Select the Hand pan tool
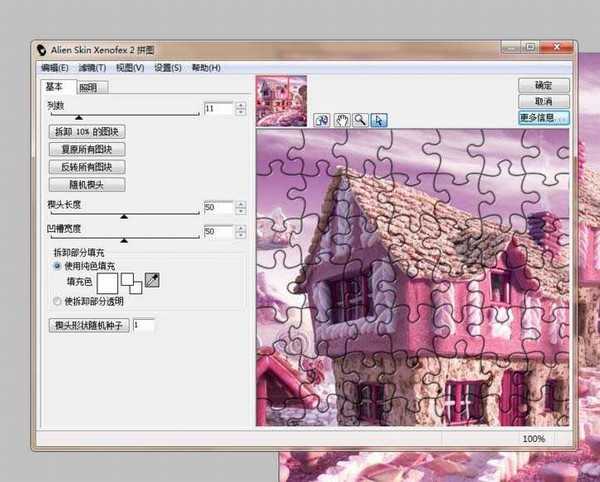Image resolution: width=600 pixels, height=482 pixels. (342, 120)
